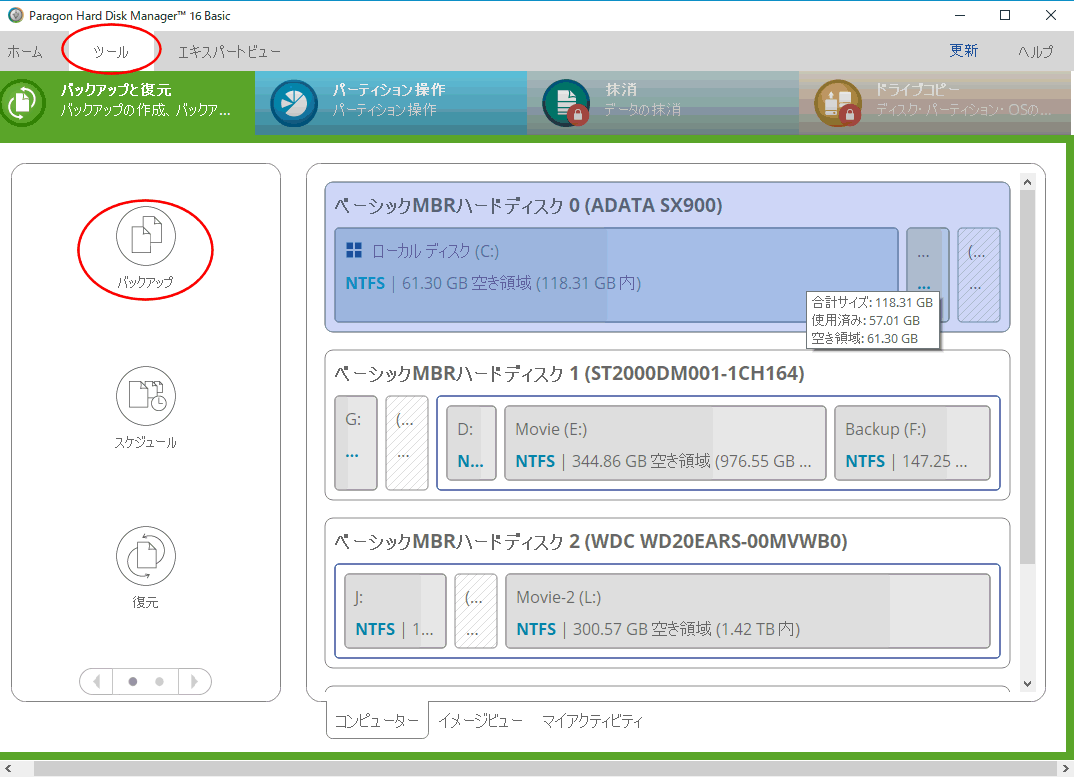The width and height of the screenshot is (1074, 777).
Task: Open the Help (ヘルプ) menu
Action: 1035,51
